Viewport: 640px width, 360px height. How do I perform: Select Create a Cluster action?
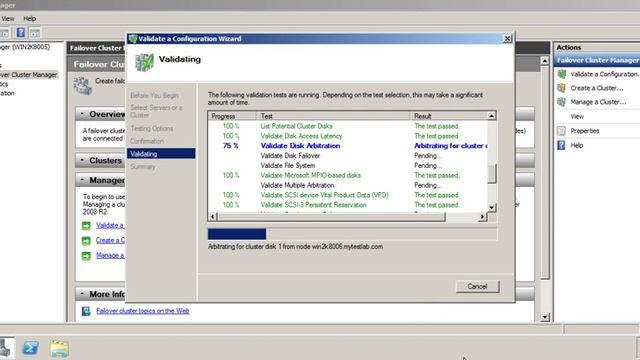coord(597,88)
